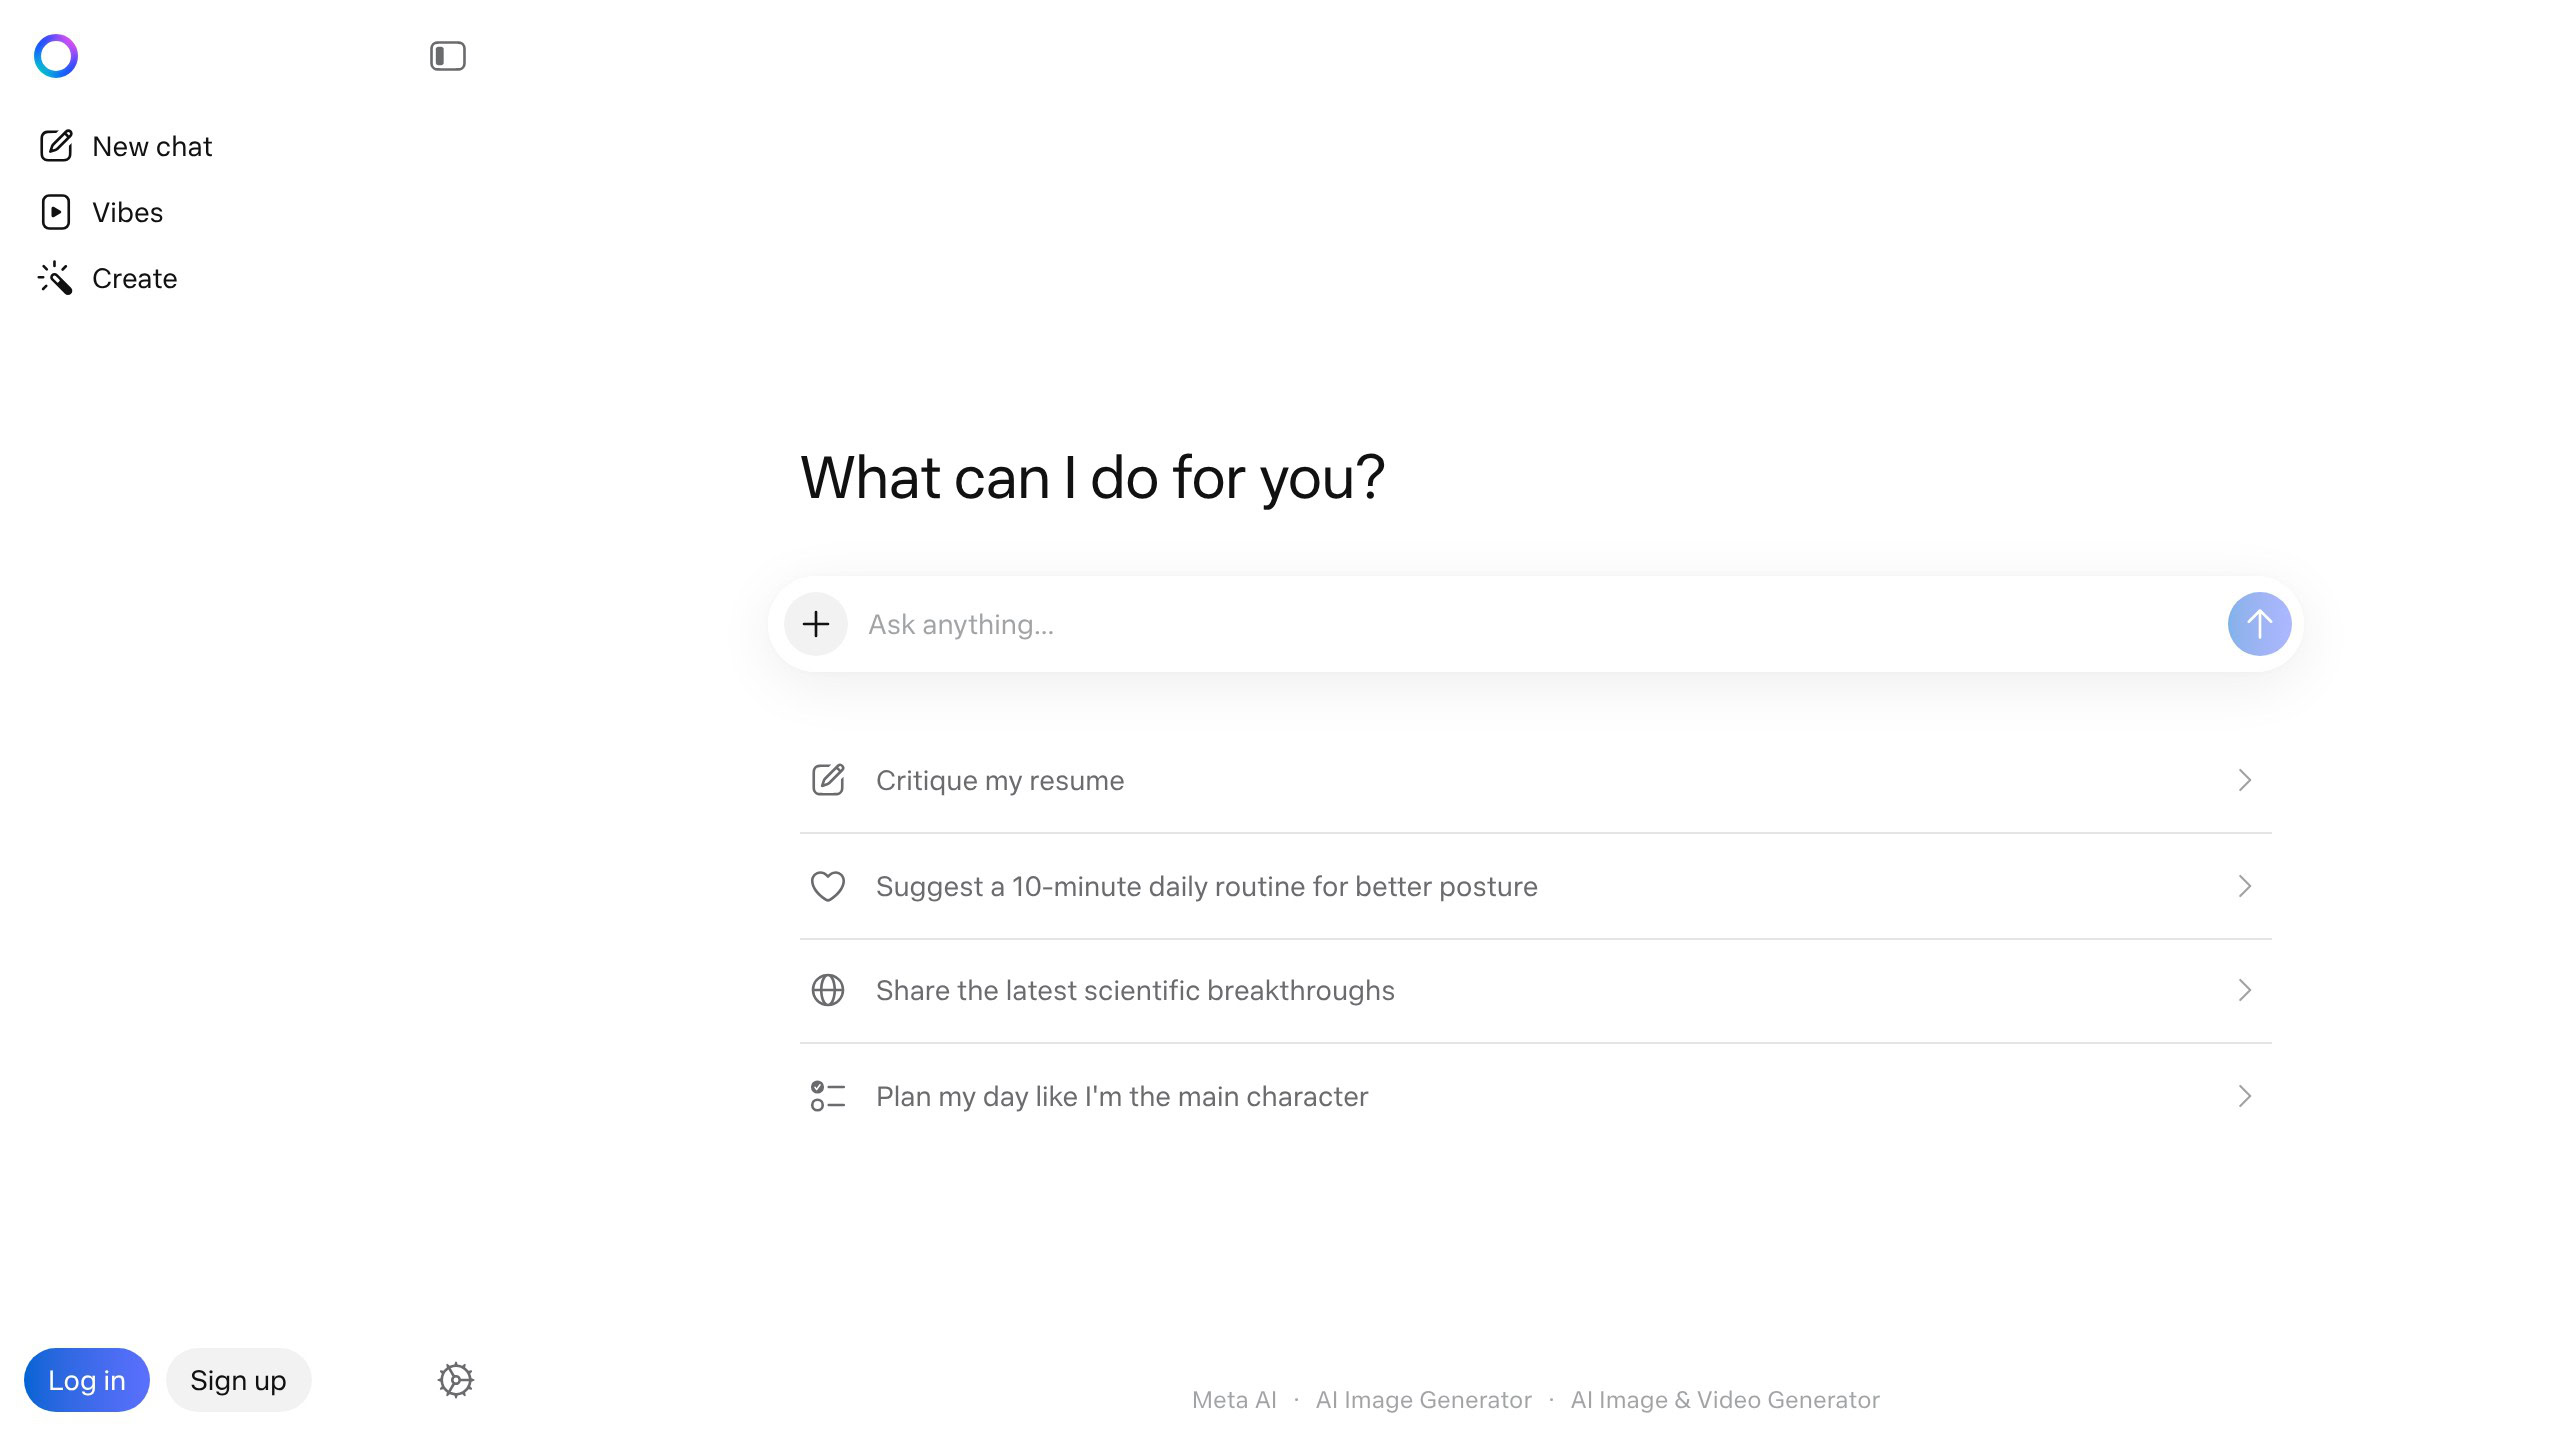This screenshot has height=1440, width=2560.
Task: Expand the Critique my resume suggestion
Action: (2245, 780)
